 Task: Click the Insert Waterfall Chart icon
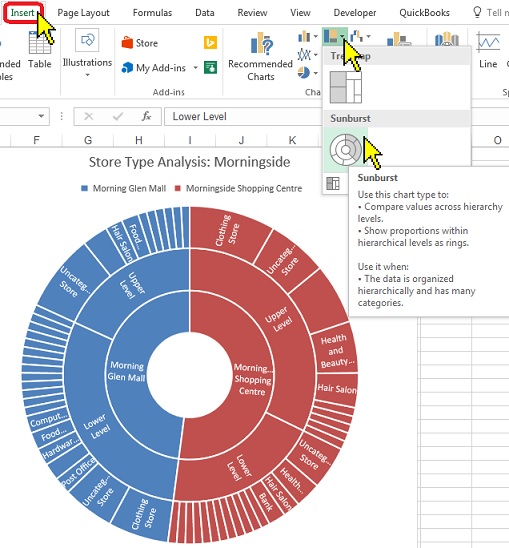(x=356, y=36)
